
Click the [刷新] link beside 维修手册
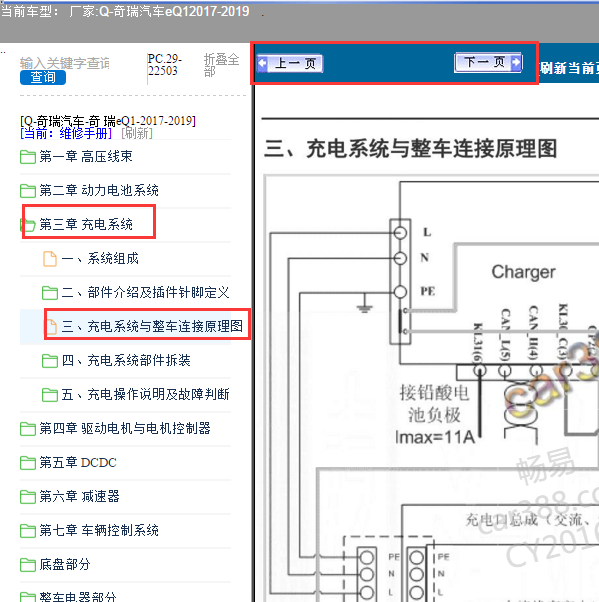pyautogui.click(x=137, y=133)
